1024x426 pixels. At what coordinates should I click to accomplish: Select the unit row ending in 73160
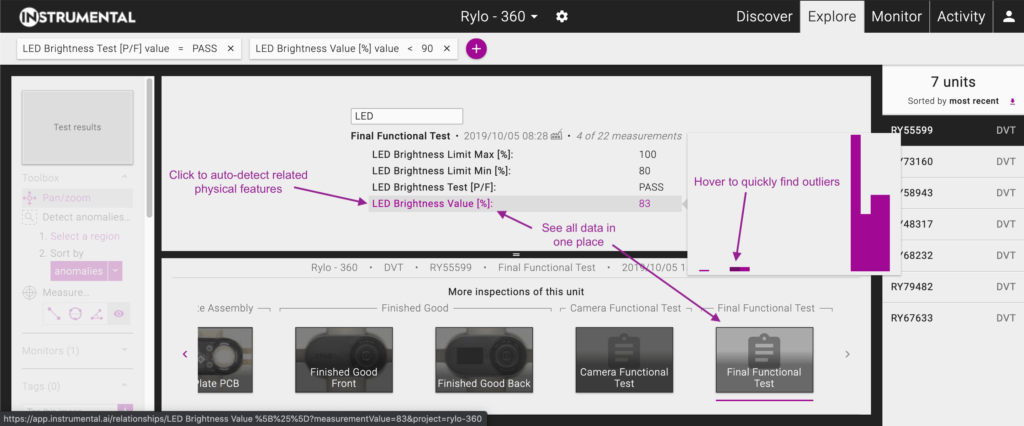pos(953,161)
